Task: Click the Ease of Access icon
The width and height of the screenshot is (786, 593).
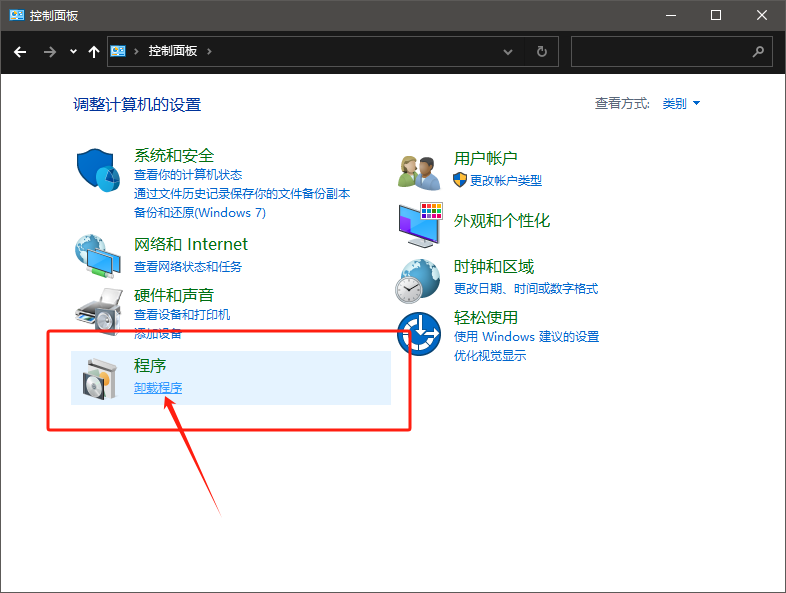Action: 419,333
